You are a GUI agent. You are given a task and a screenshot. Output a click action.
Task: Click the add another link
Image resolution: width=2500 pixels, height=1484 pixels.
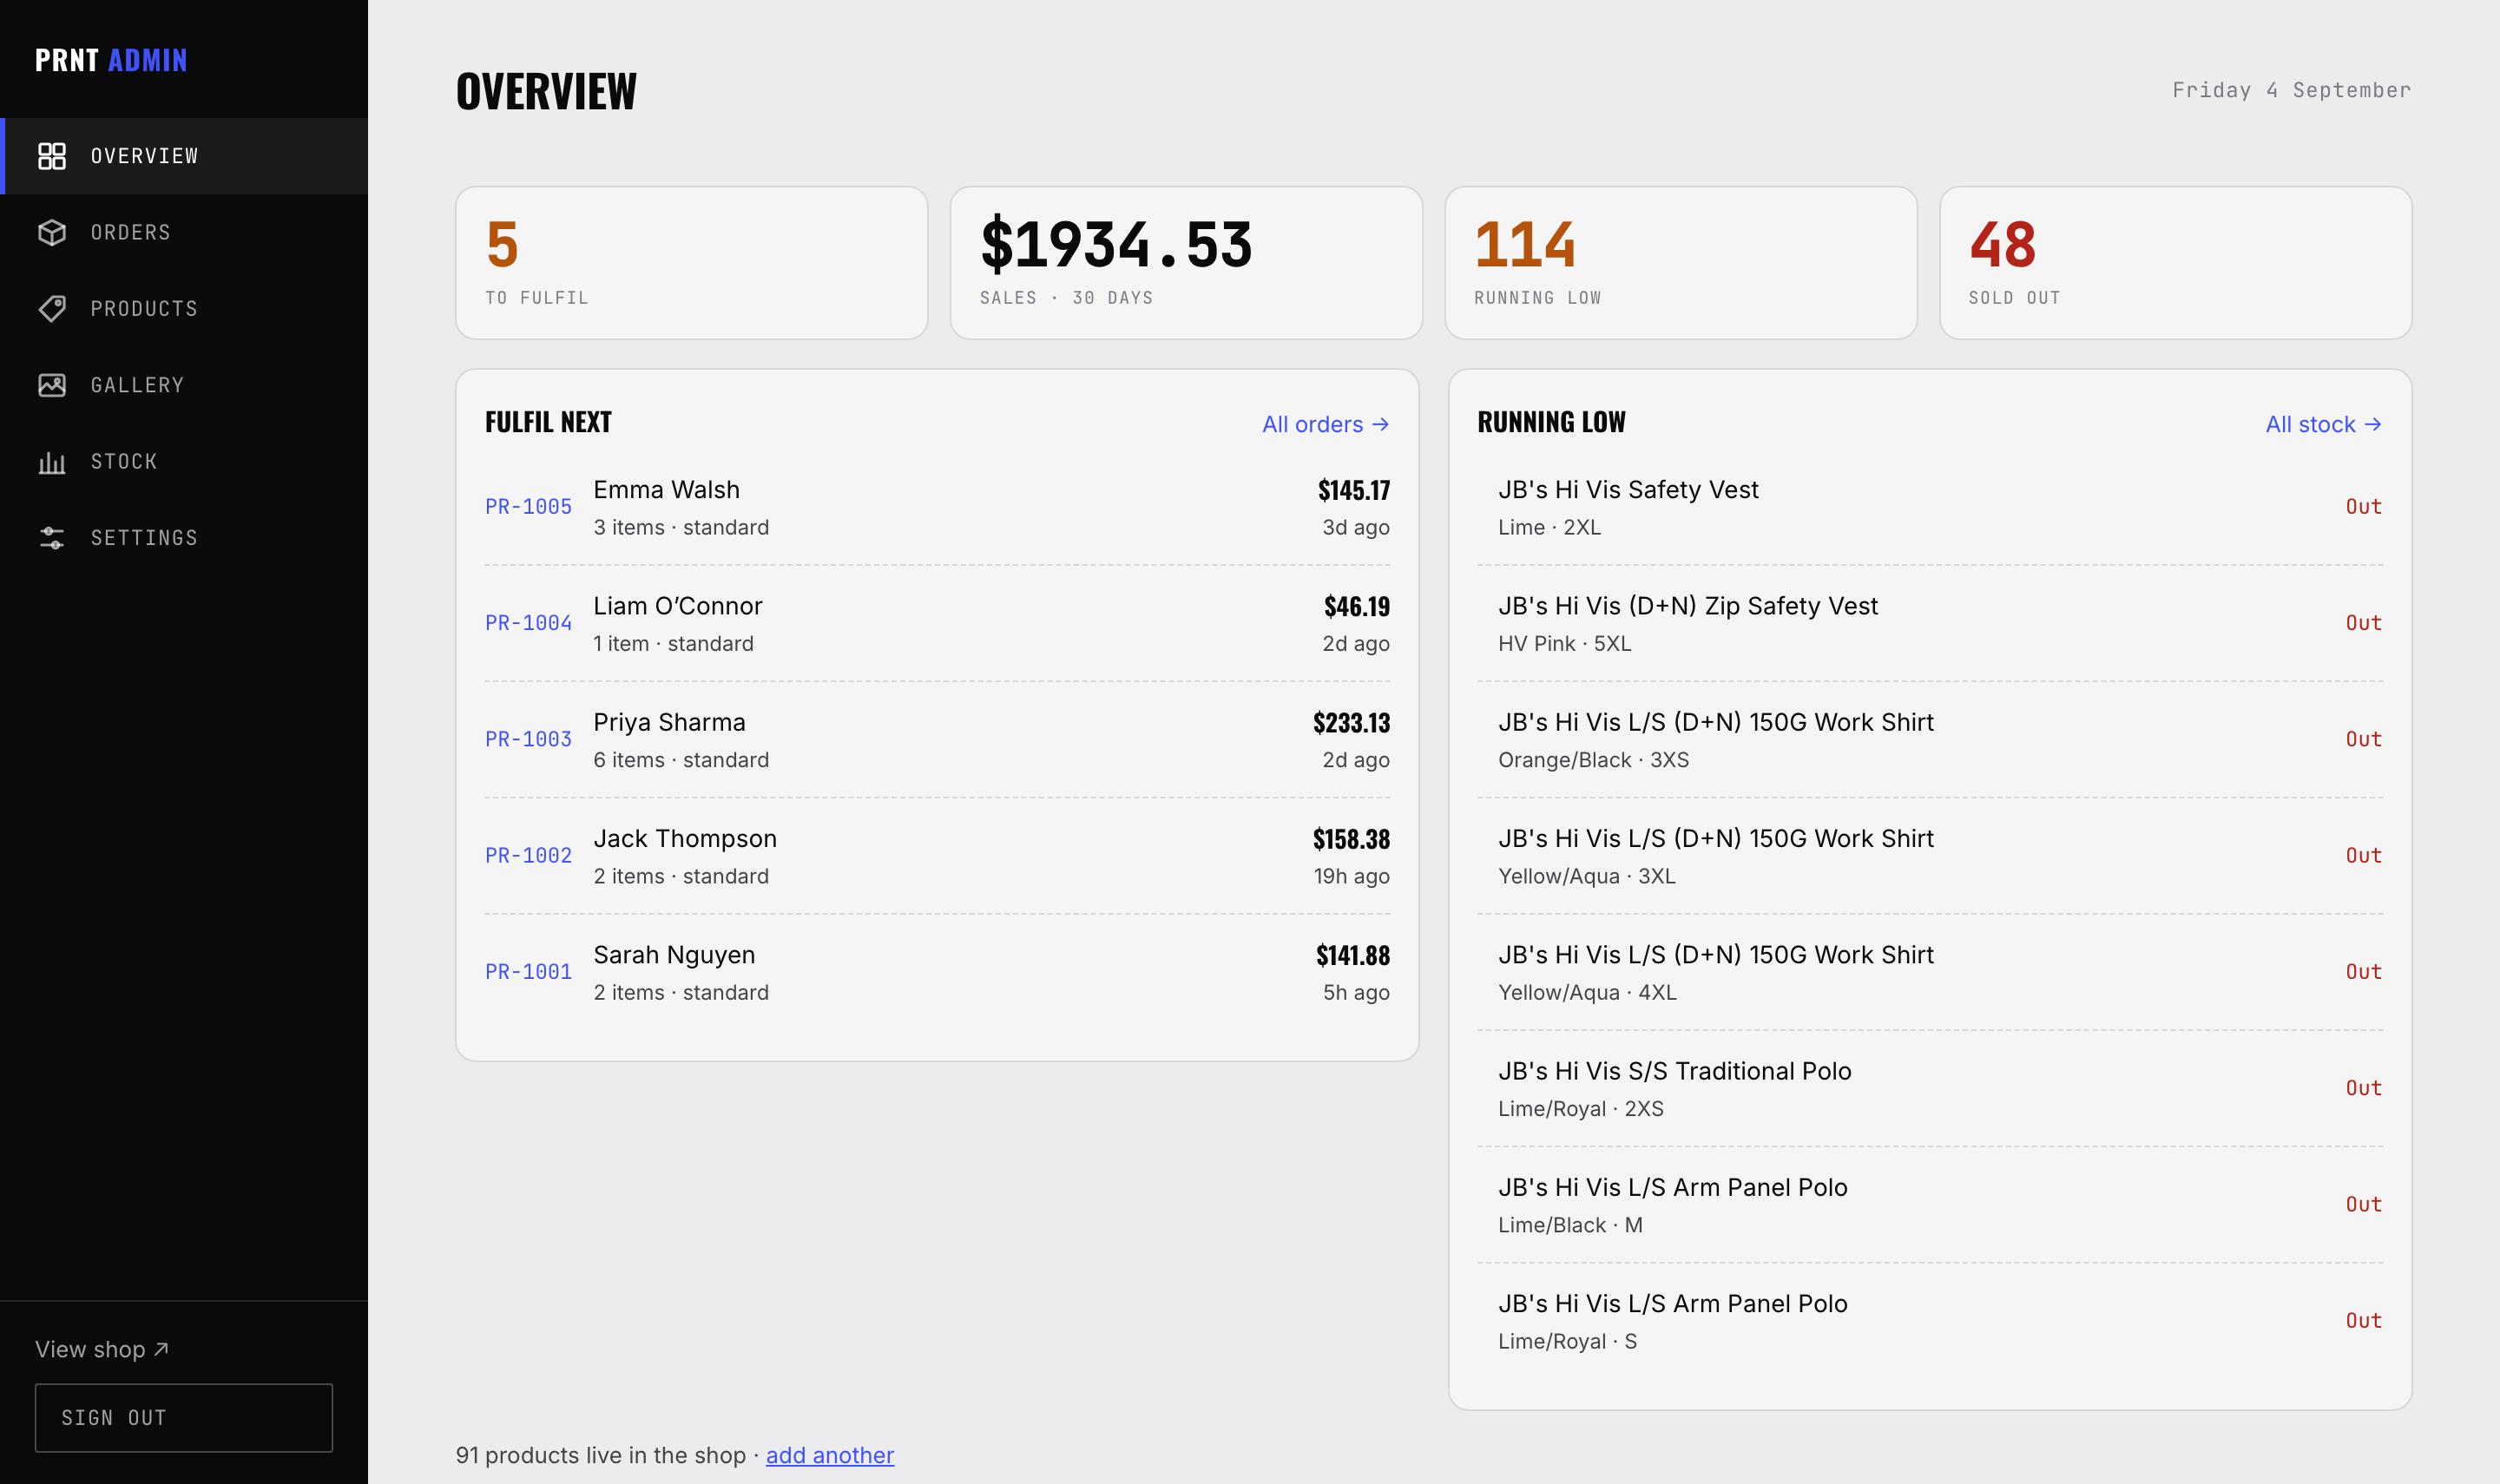pyautogui.click(x=829, y=1455)
